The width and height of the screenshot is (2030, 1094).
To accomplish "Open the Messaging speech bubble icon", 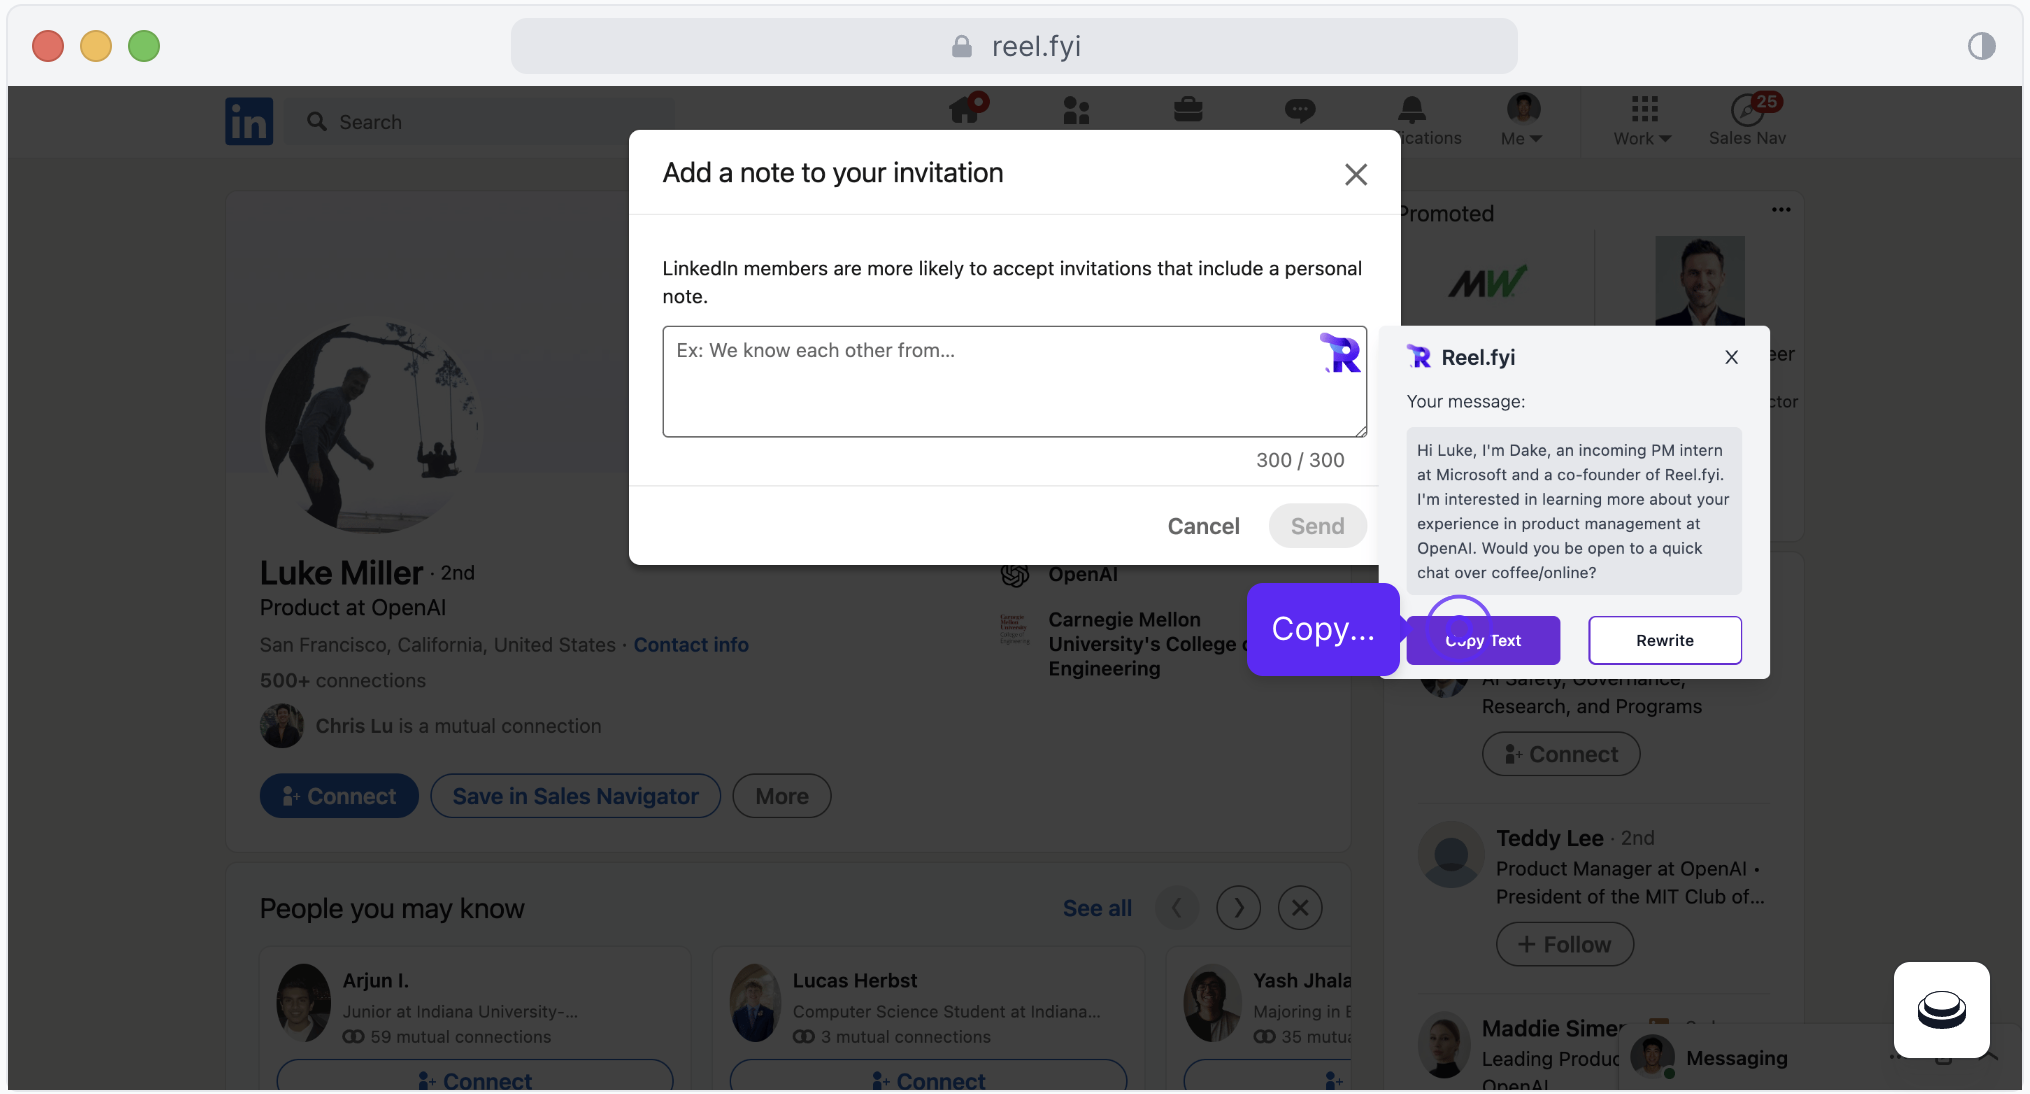I will point(1299,110).
